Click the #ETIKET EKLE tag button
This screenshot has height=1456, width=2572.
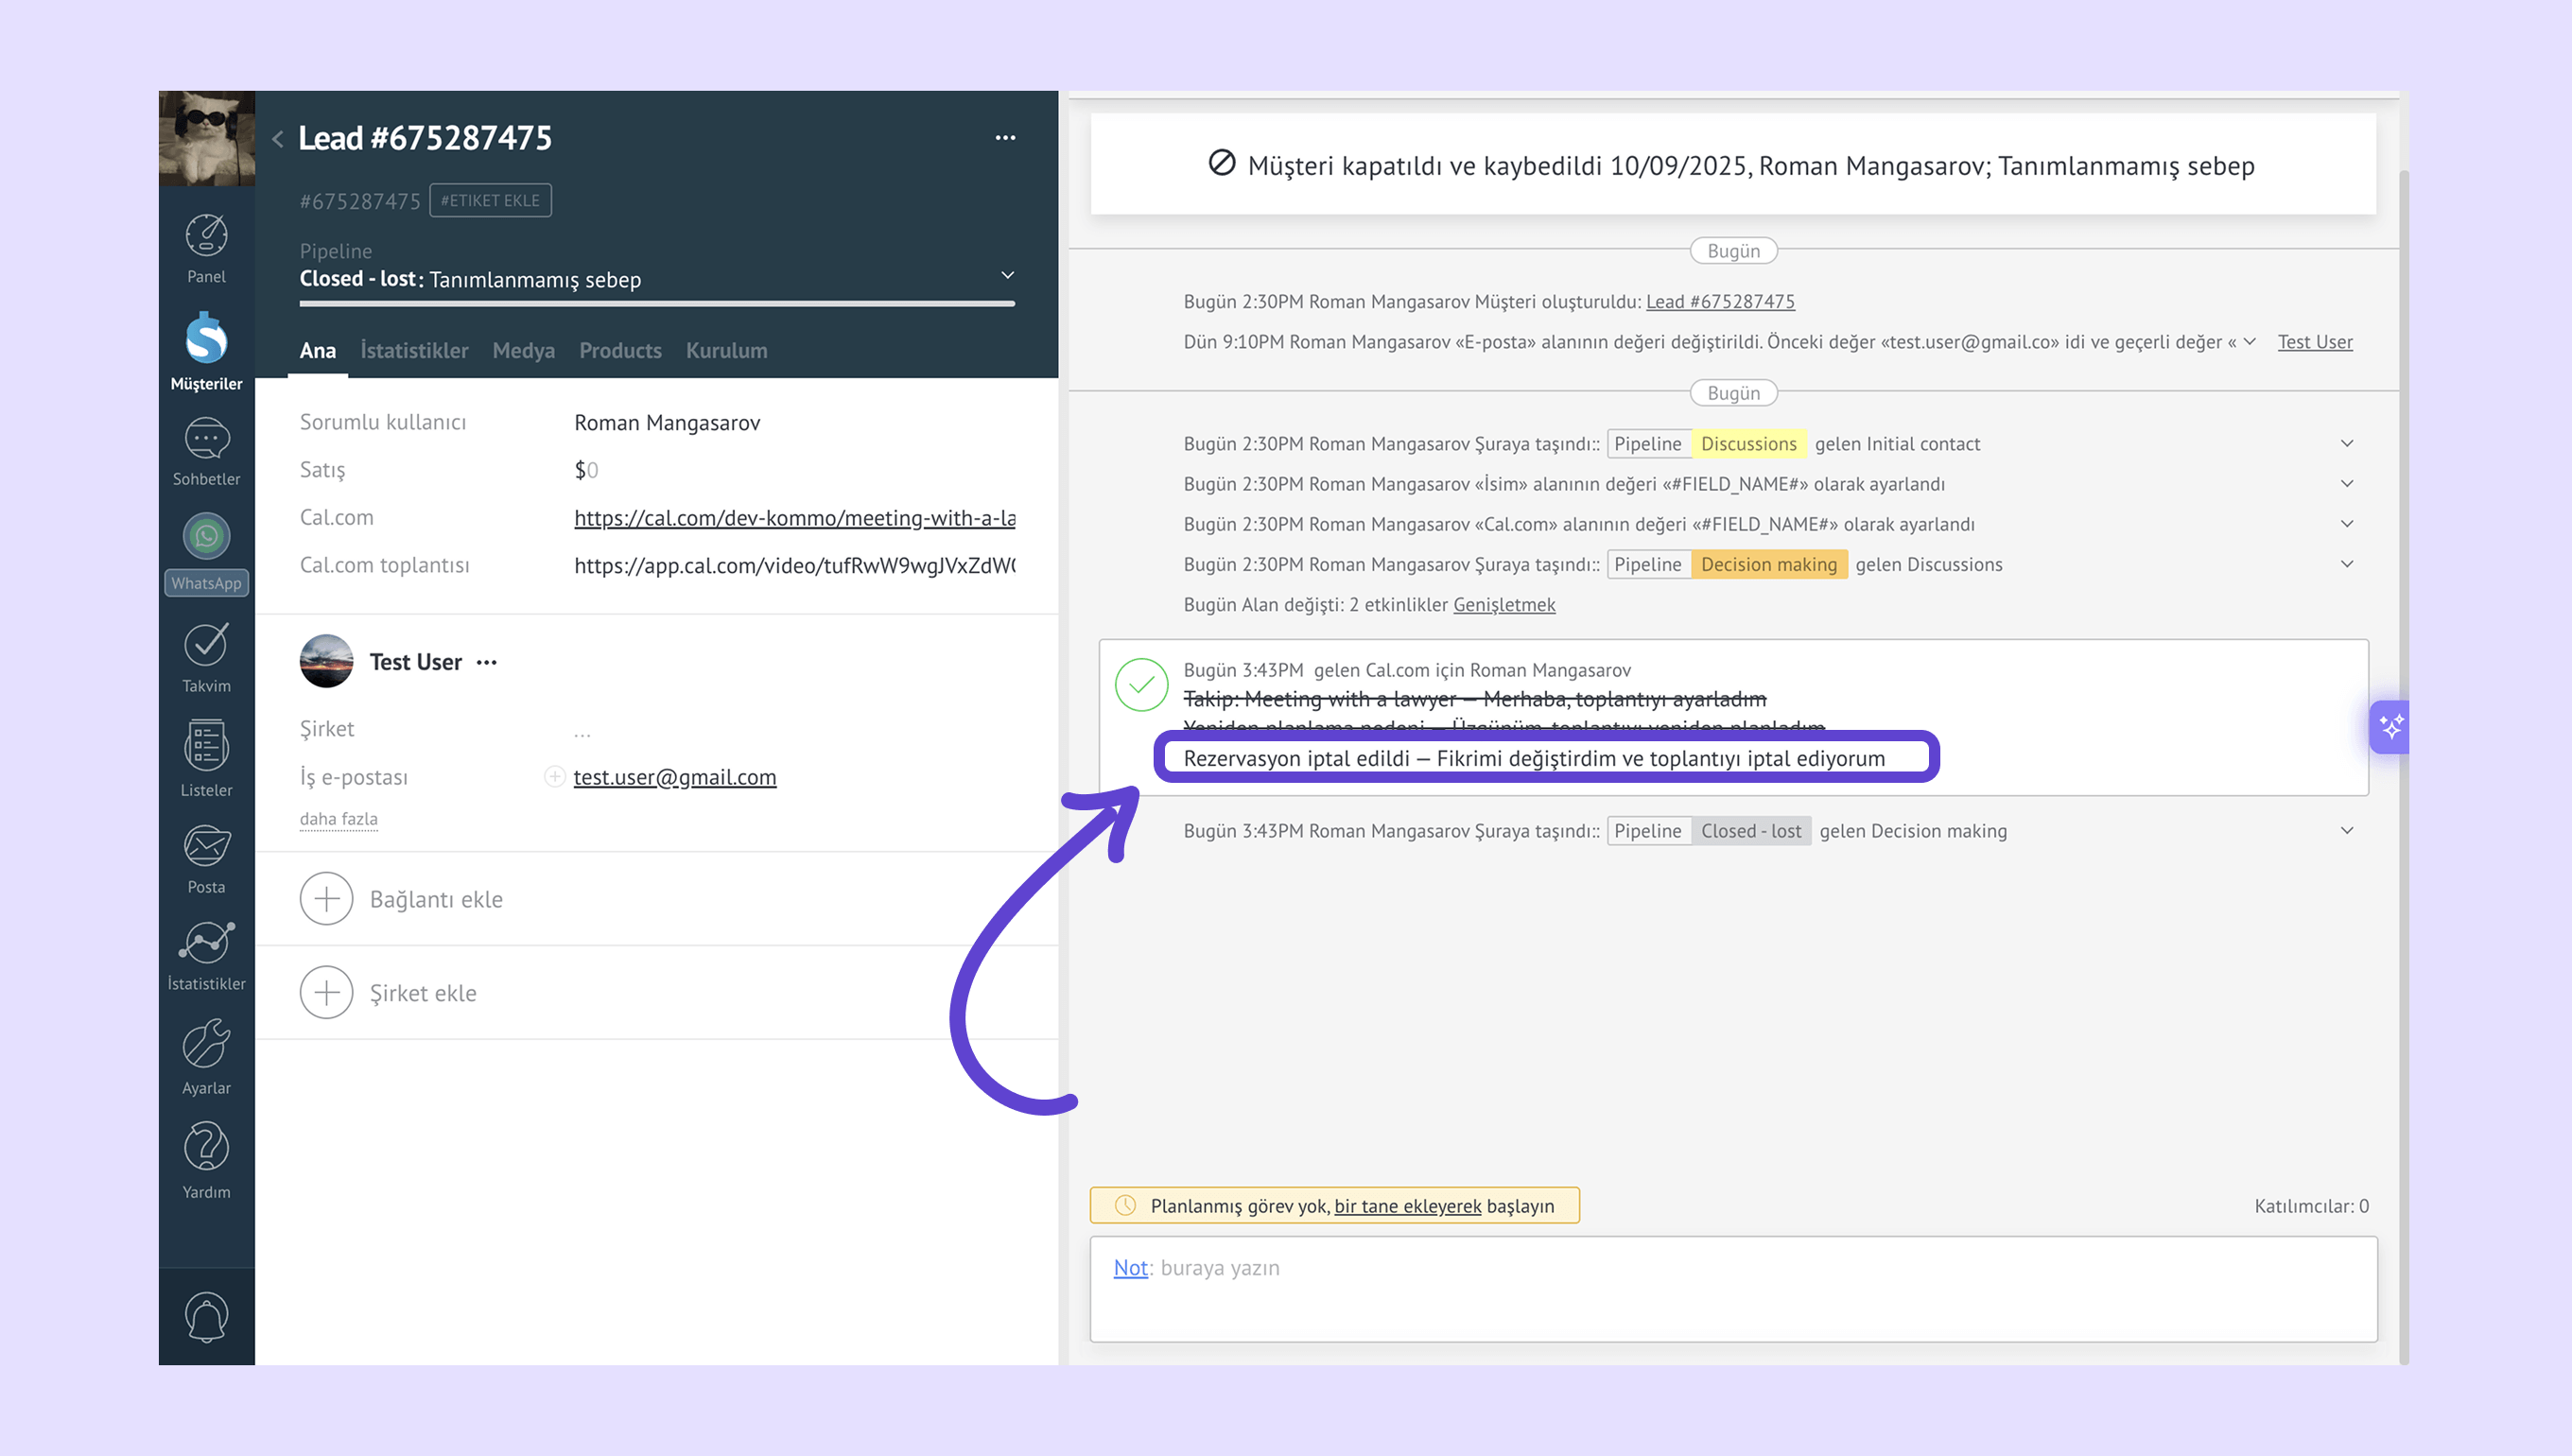(490, 201)
